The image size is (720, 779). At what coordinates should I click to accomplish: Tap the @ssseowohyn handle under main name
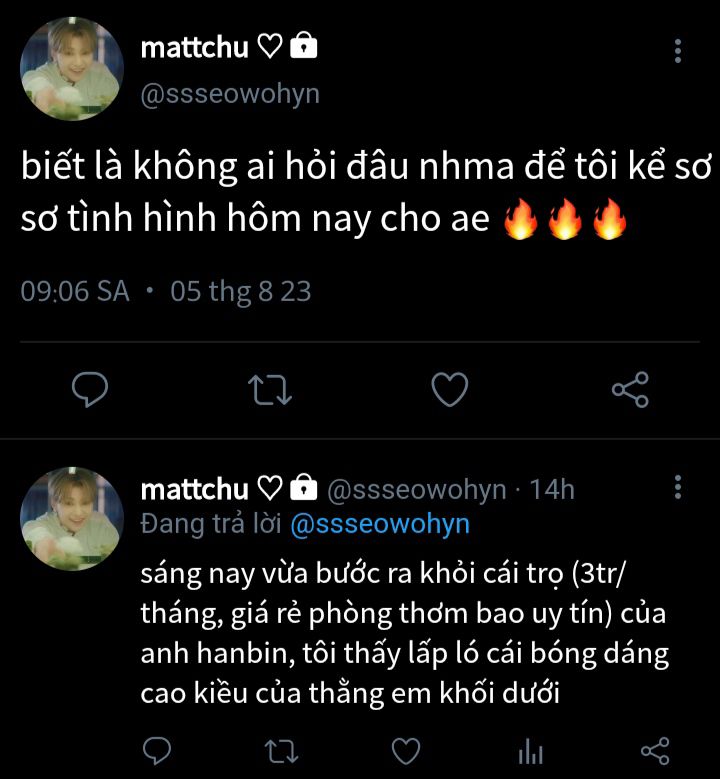point(230,93)
